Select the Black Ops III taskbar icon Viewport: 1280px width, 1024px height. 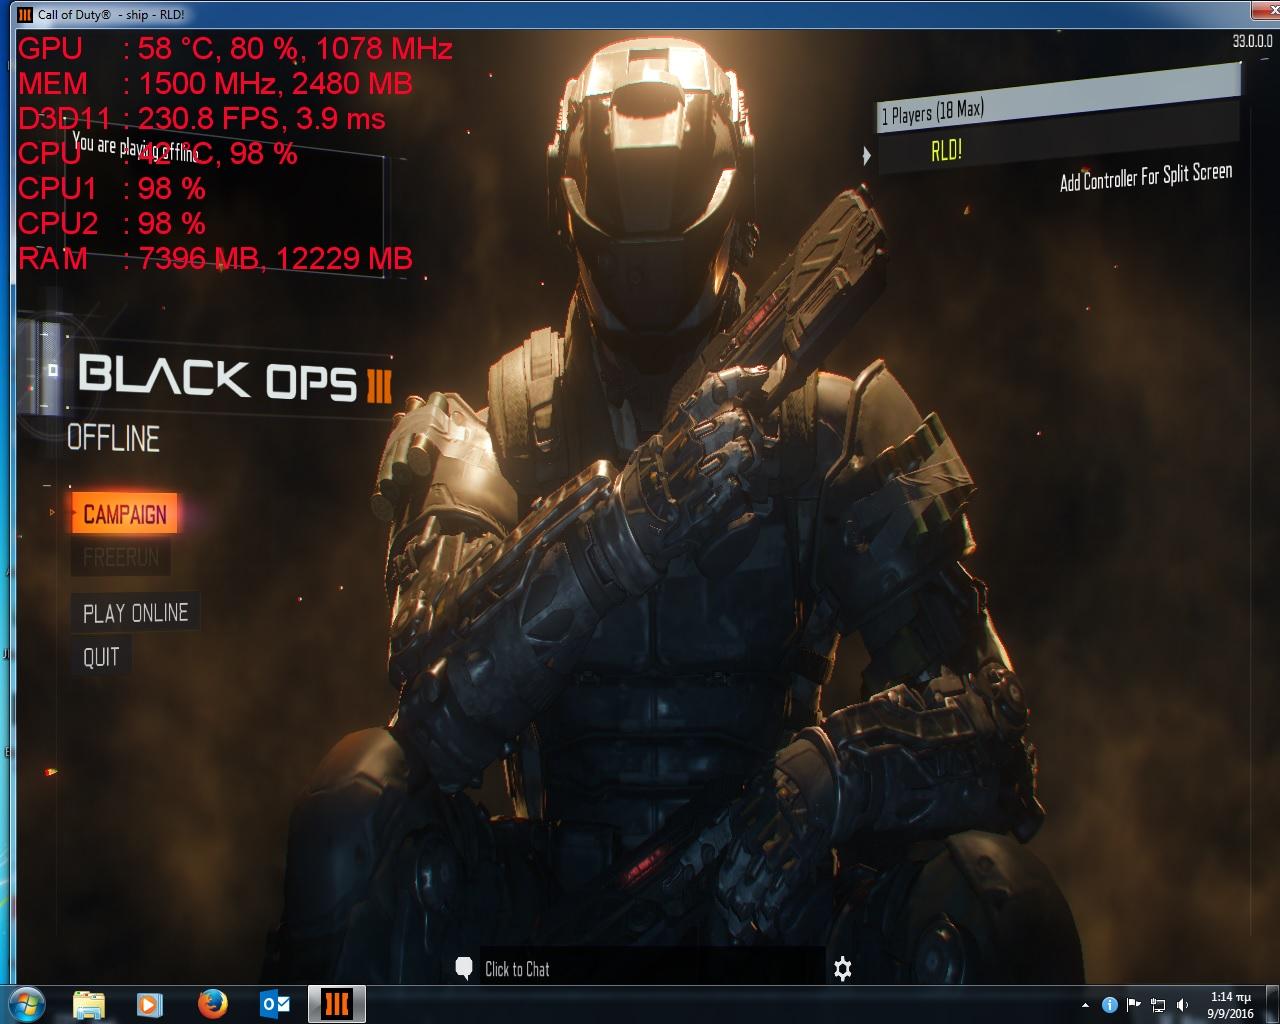[337, 1004]
